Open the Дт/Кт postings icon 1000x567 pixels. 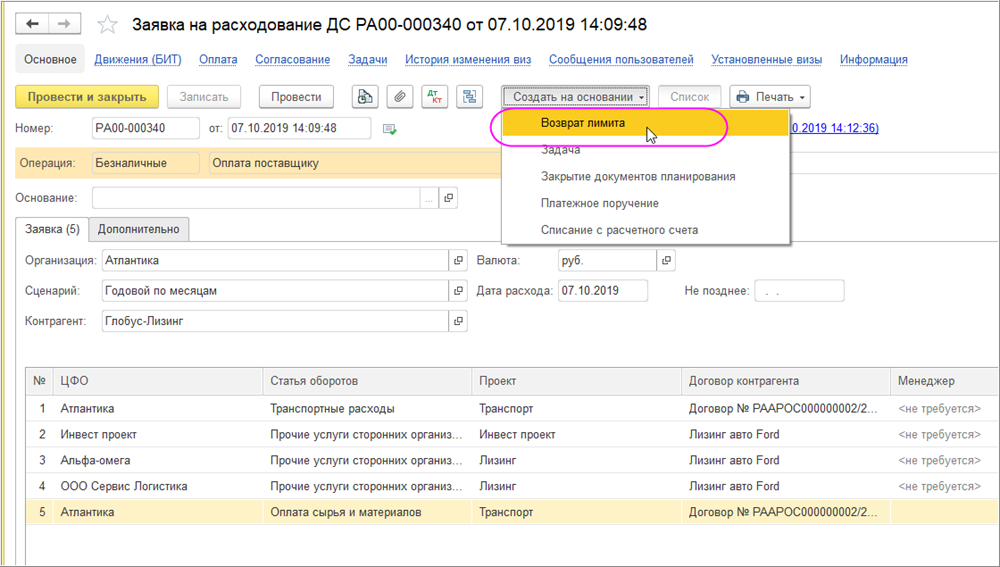point(434,97)
